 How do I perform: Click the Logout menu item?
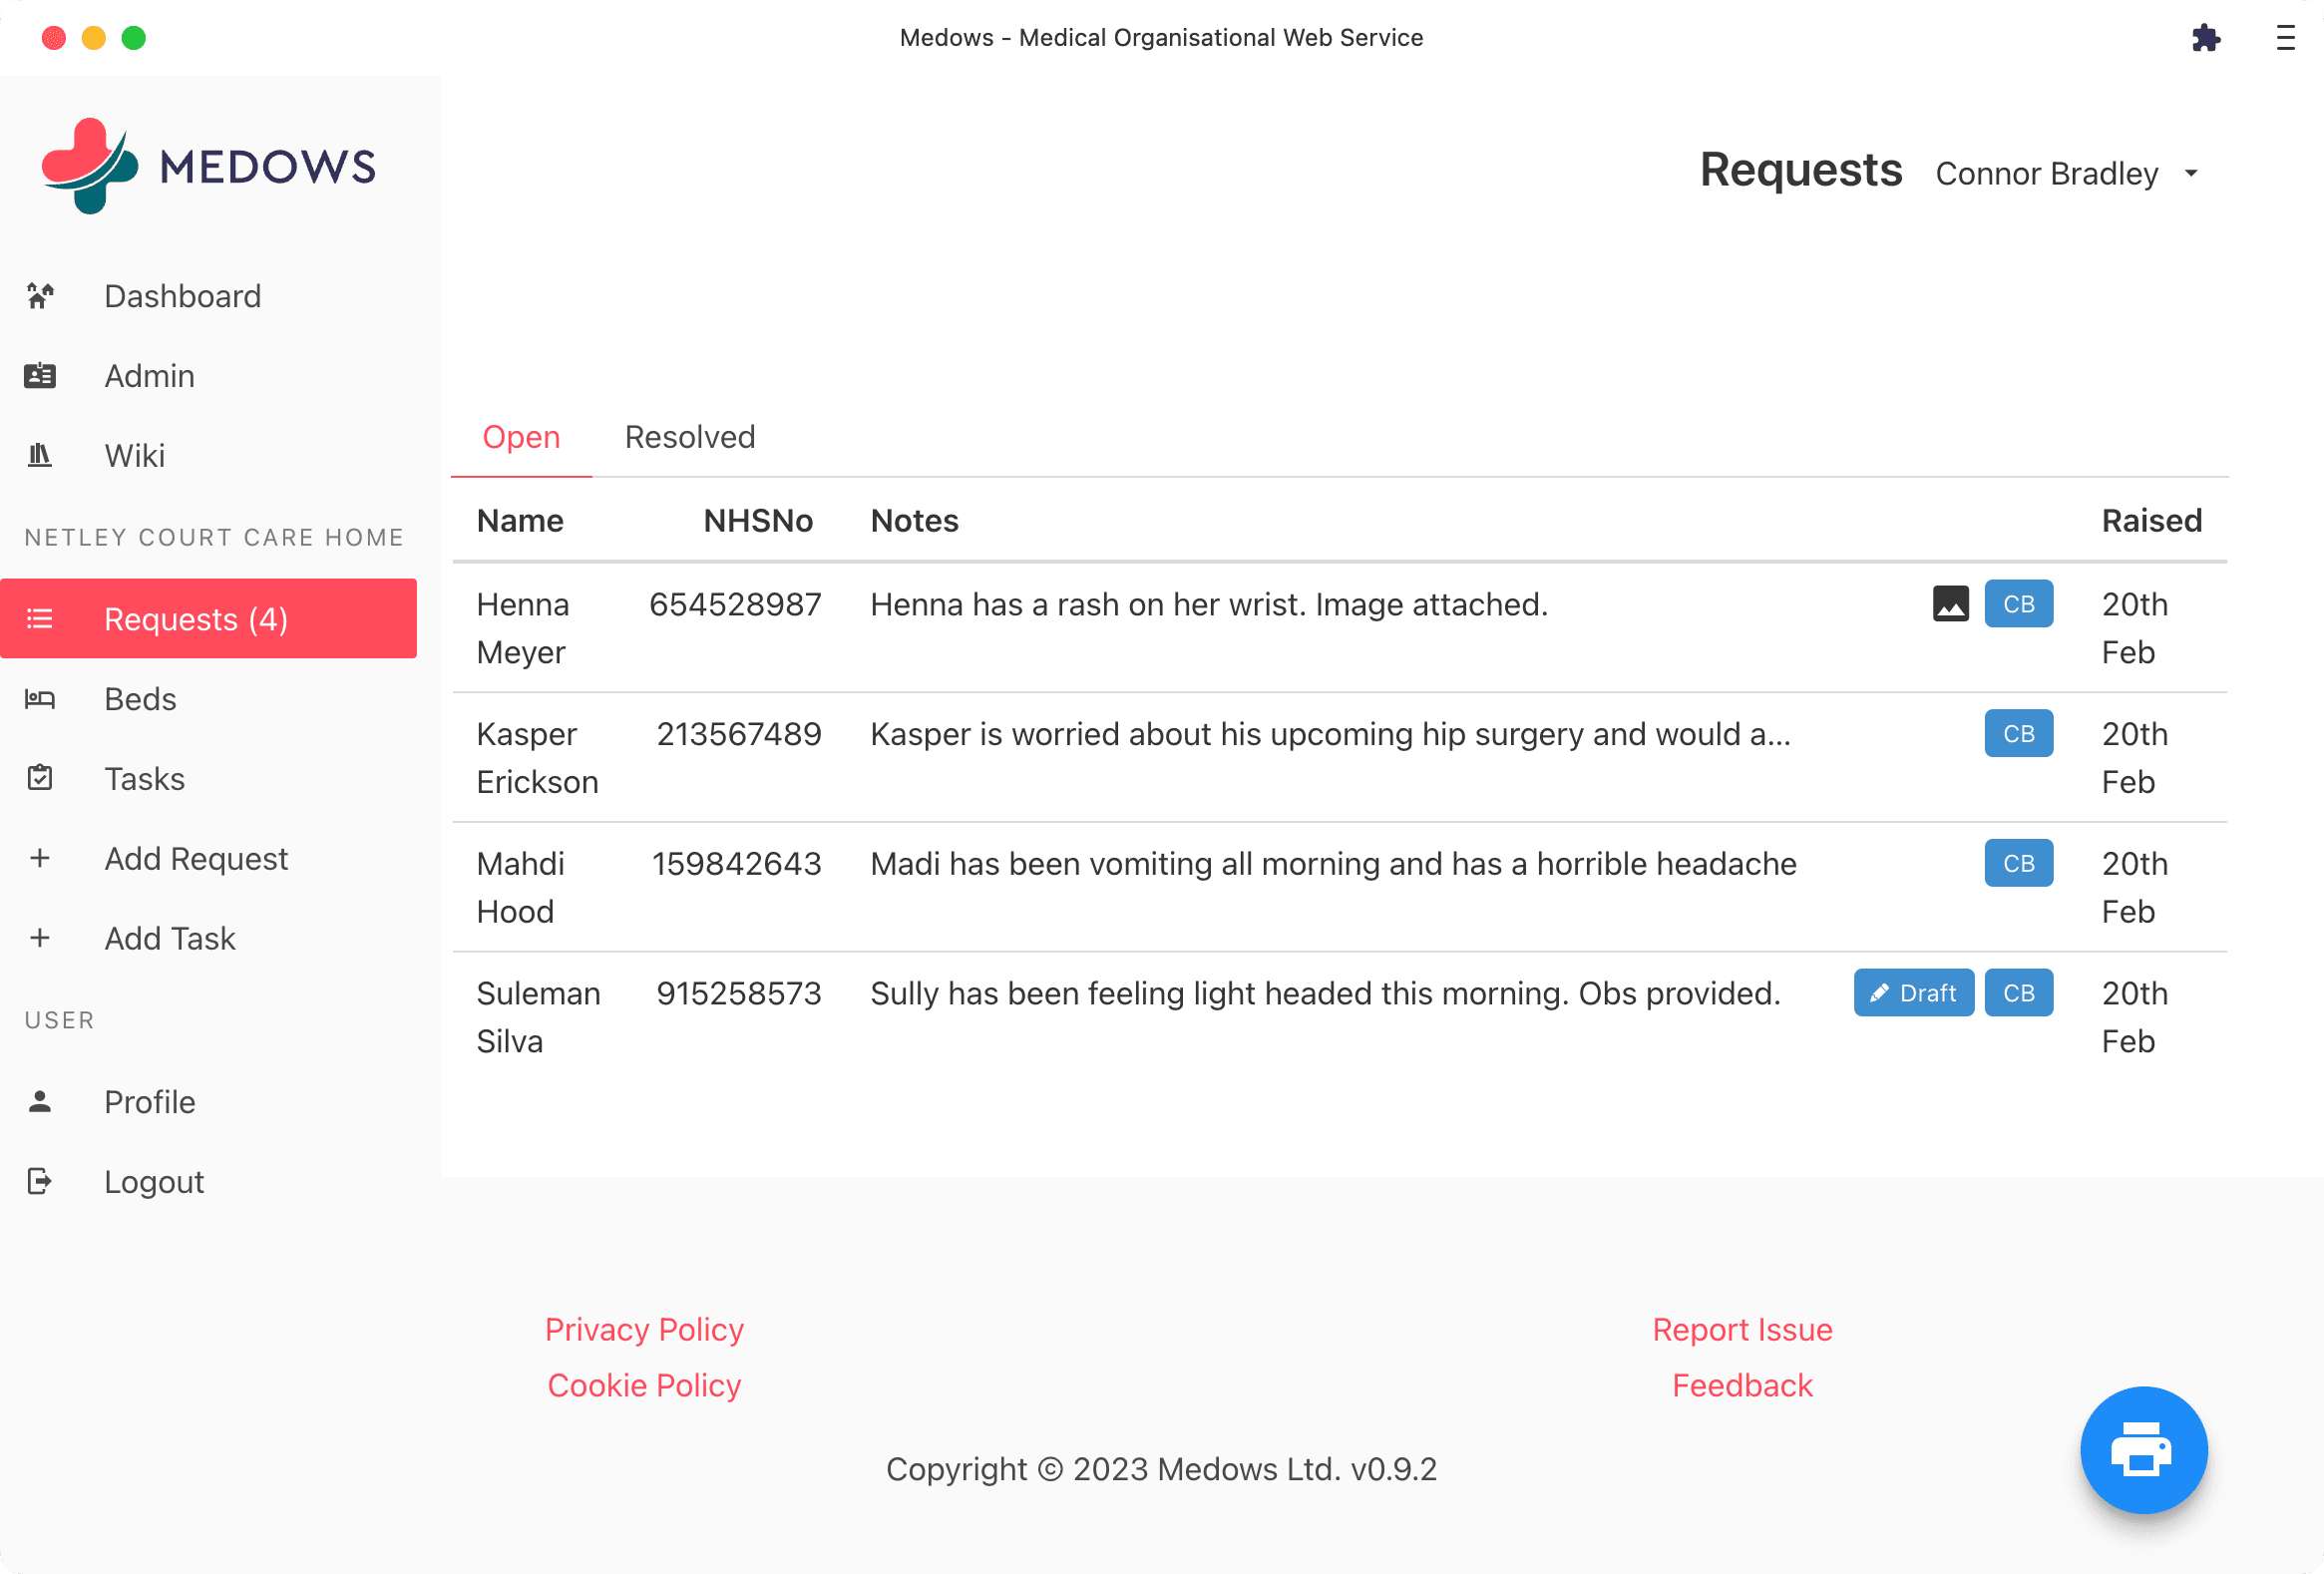(155, 1181)
